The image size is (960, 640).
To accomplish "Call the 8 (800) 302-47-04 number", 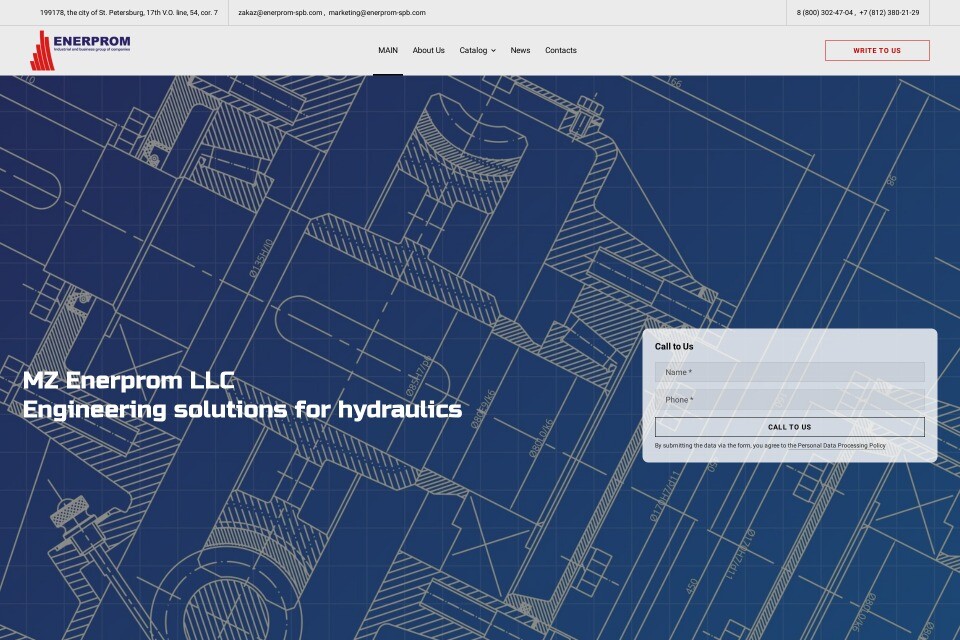I will 824,12.
